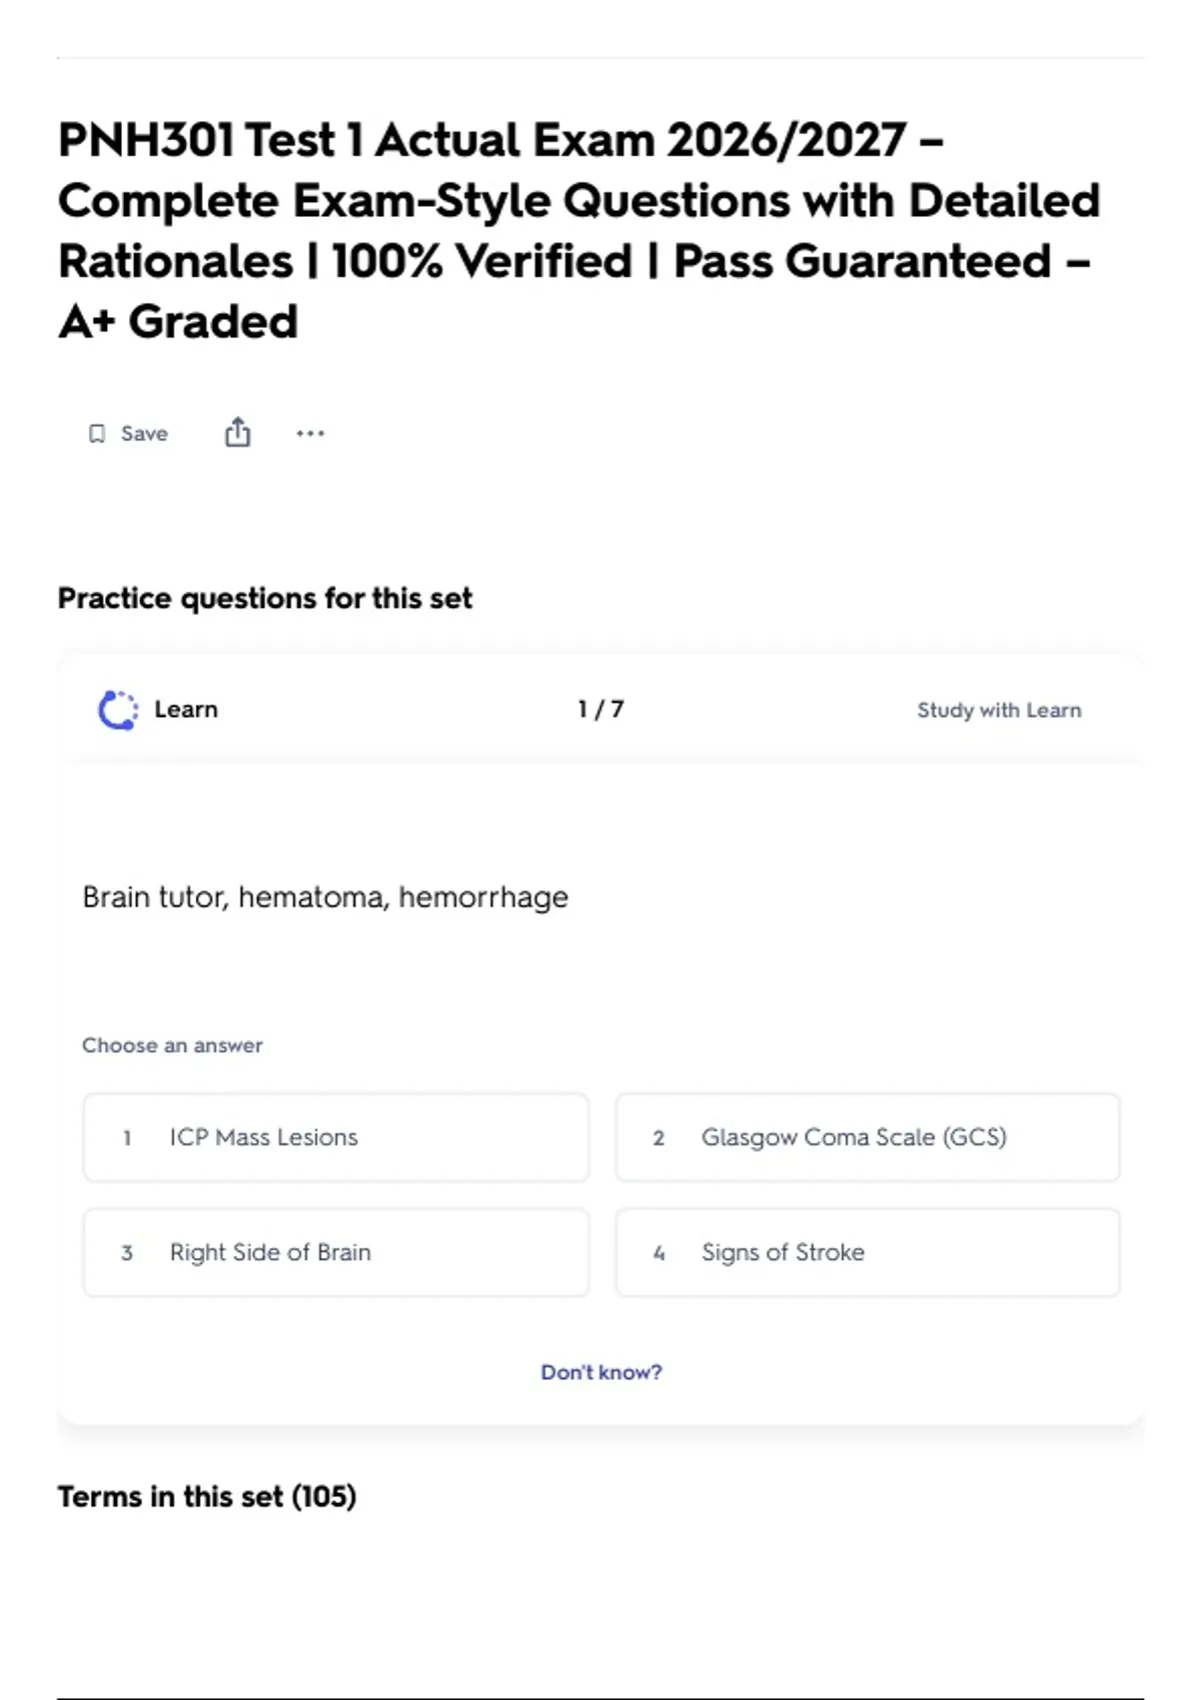Click the Choose an answer label
The height and width of the screenshot is (1700, 1200).
172,1045
